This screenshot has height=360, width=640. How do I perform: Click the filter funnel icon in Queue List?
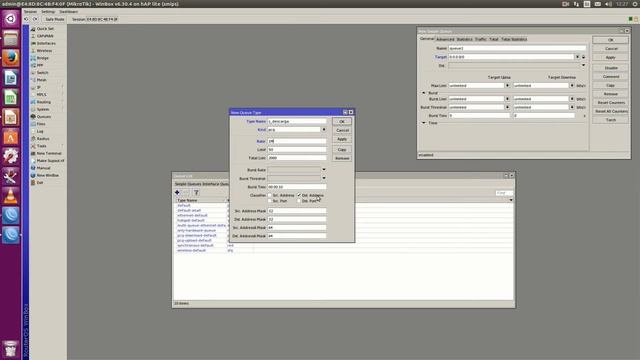point(196,192)
